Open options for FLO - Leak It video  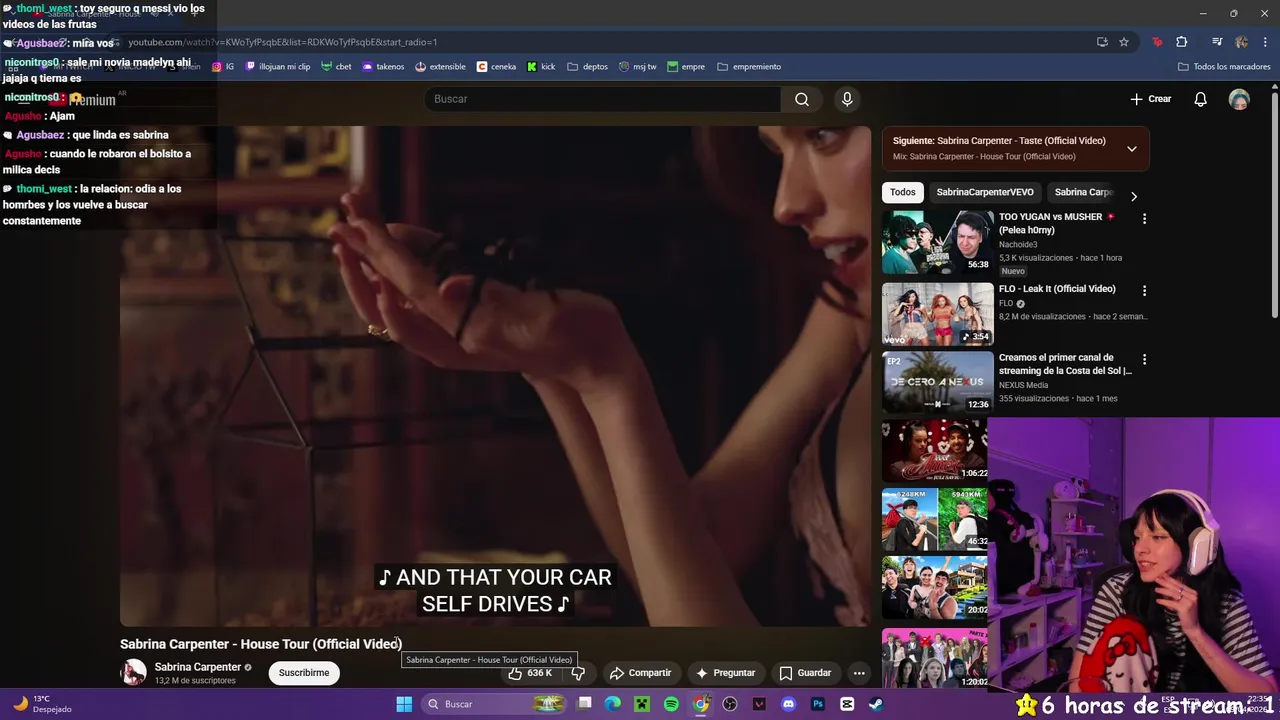pyautogui.click(x=1144, y=290)
